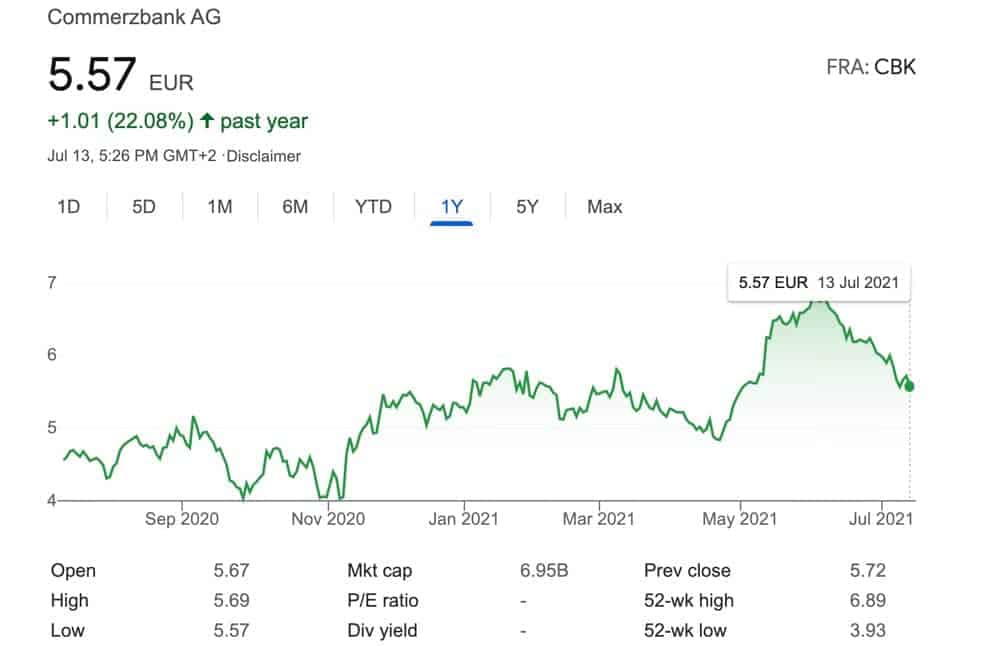
Task: Click the +1.01 (22.08%) change text
Action: [x=120, y=121]
